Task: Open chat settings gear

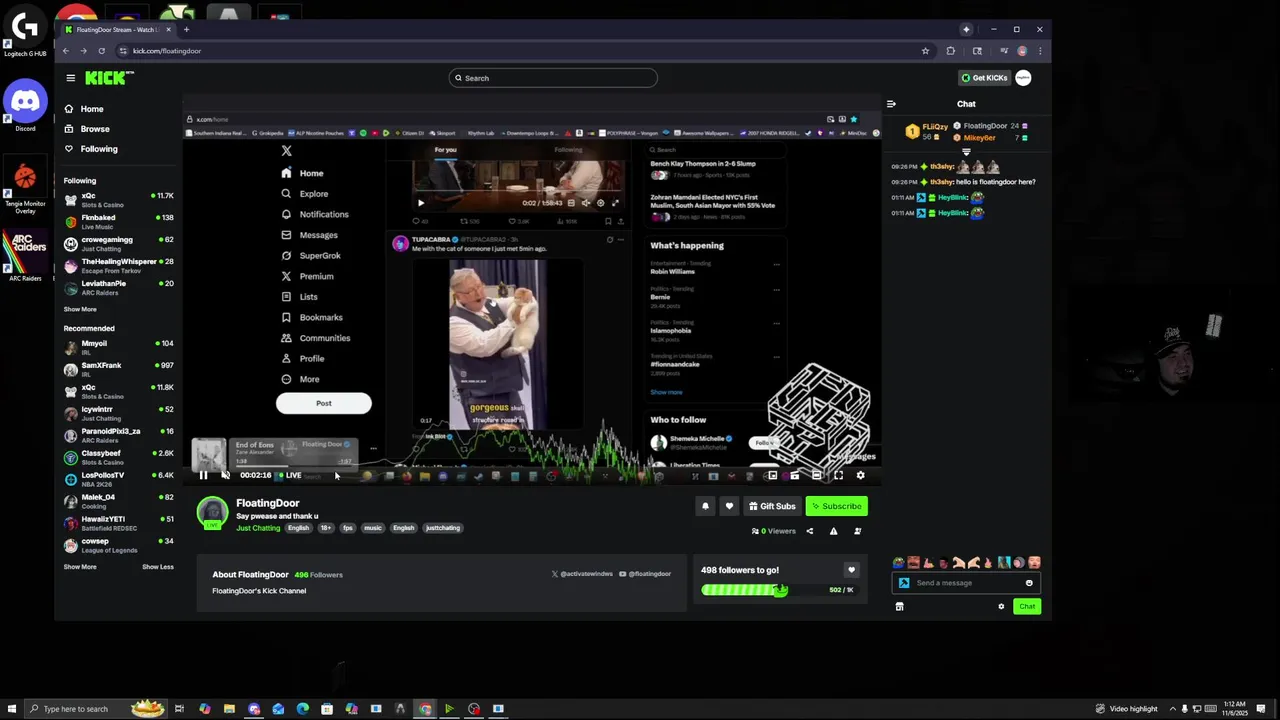Action: click(x=1001, y=606)
